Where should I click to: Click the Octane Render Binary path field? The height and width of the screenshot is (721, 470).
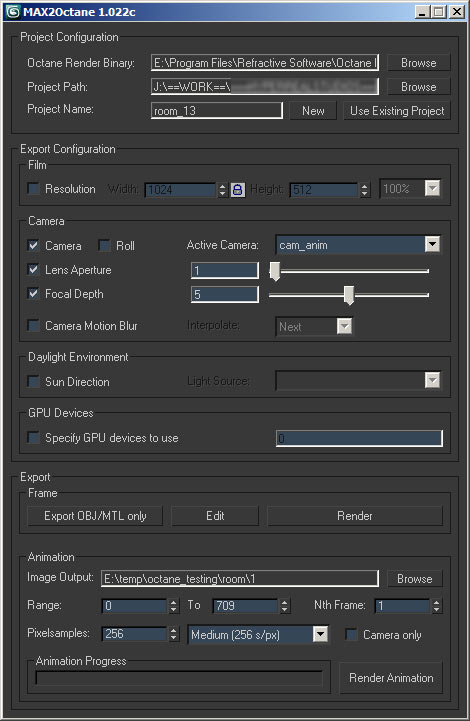click(265, 63)
